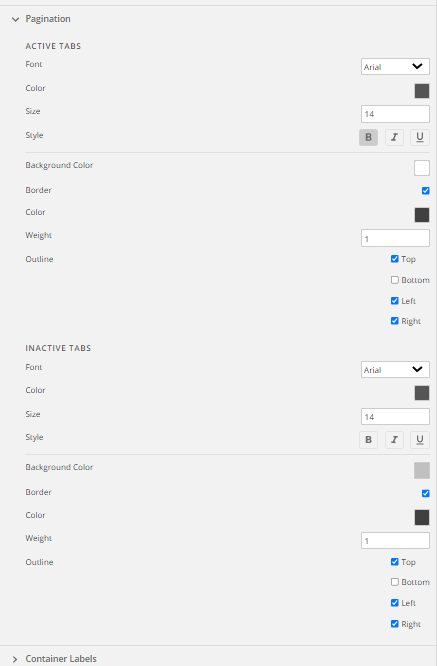The height and width of the screenshot is (666, 437).
Task: Toggle Italic style for Active Tabs
Action: pyautogui.click(x=394, y=137)
